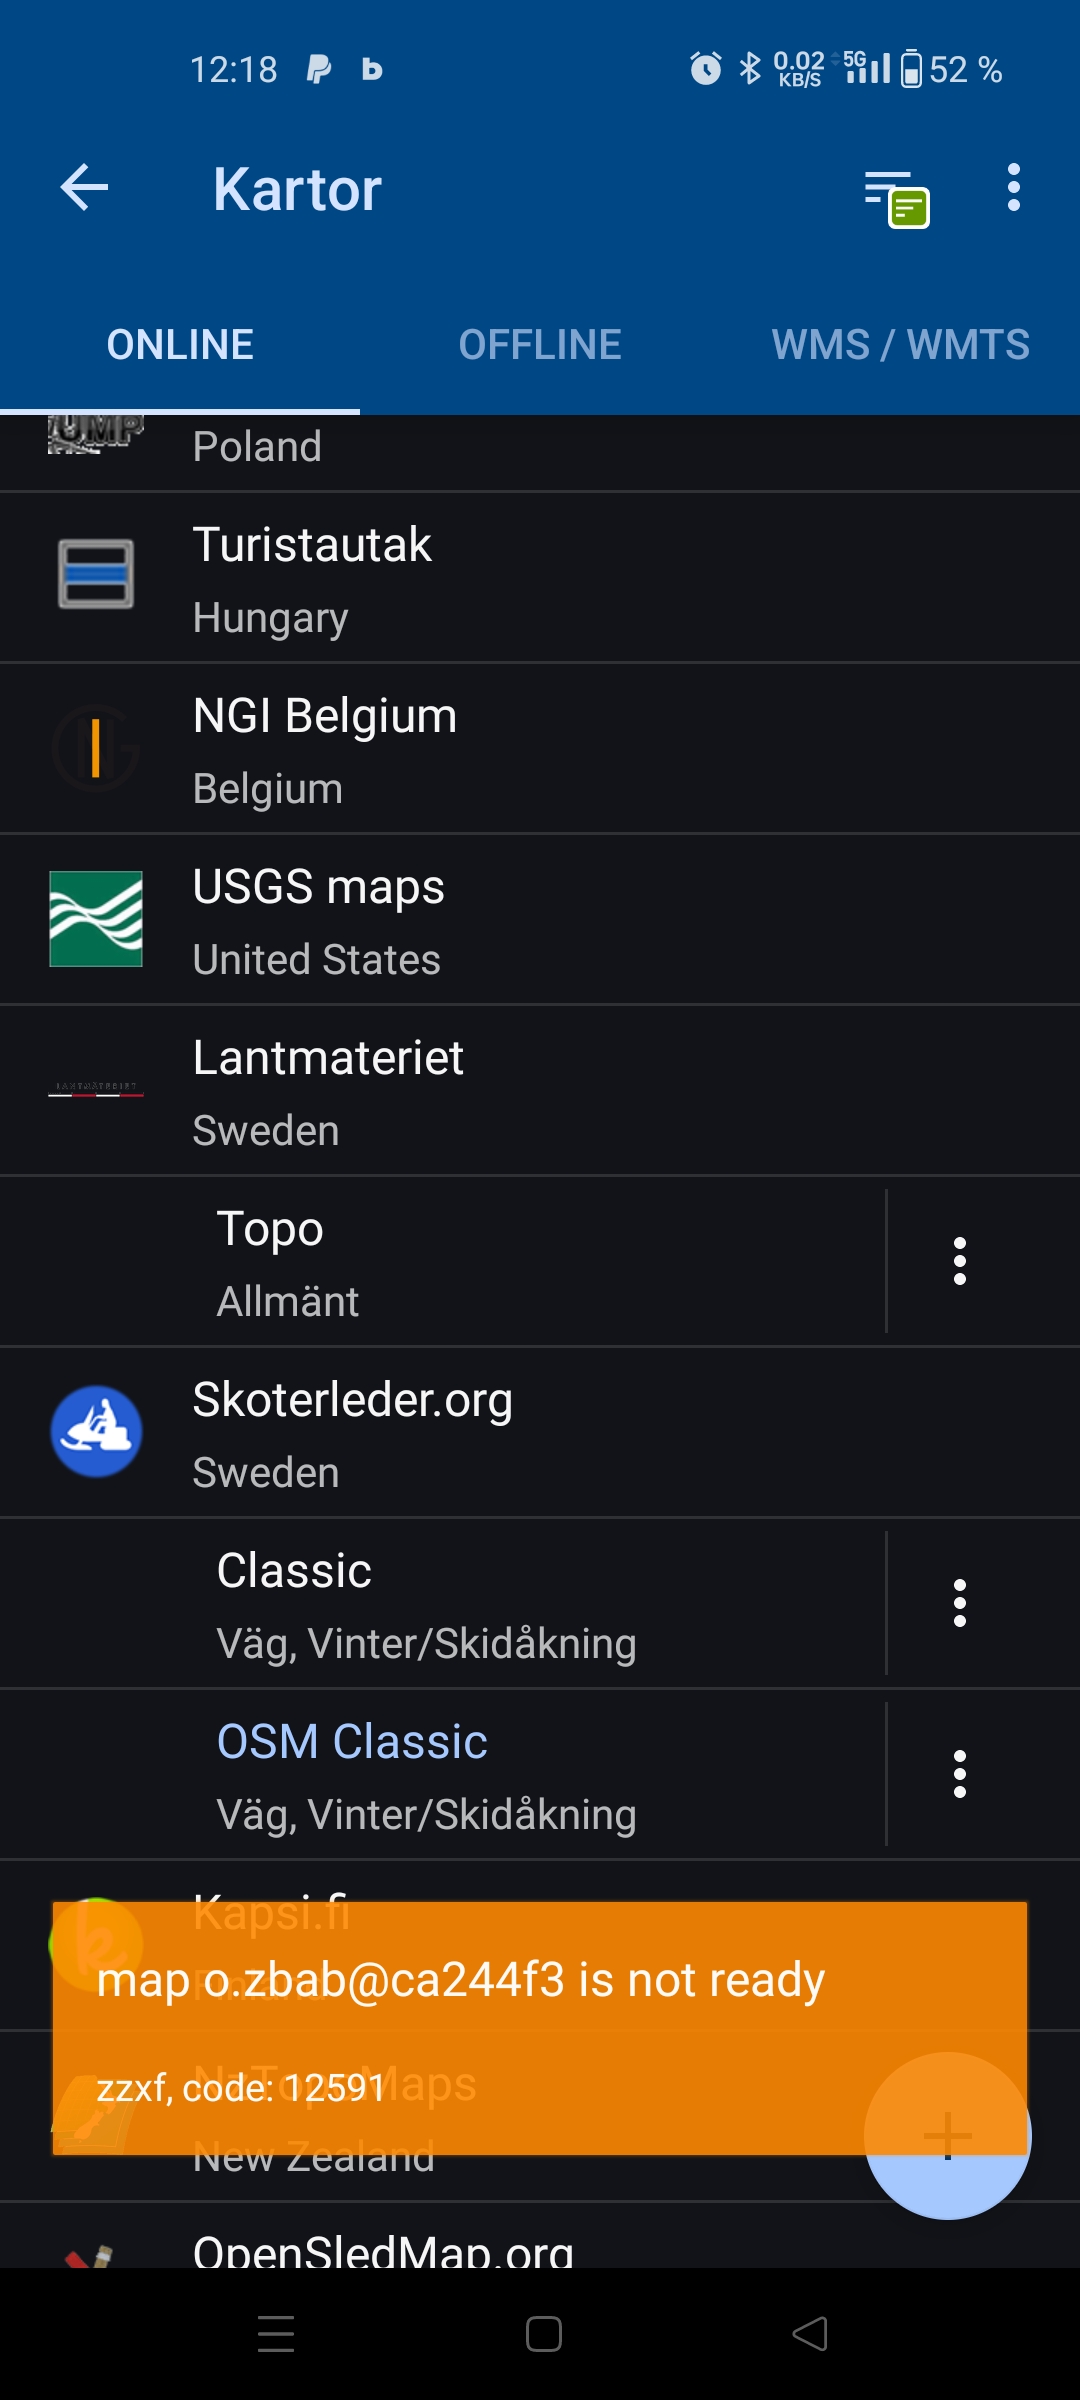Viewport: 1080px width, 2400px height.
Task: Tap the back arrow in header
Action: 84,188
